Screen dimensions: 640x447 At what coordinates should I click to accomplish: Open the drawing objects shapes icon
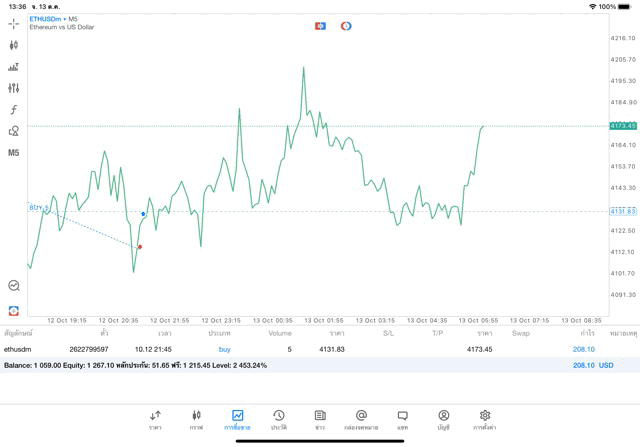pyautogui.click(x=13, y=131)
